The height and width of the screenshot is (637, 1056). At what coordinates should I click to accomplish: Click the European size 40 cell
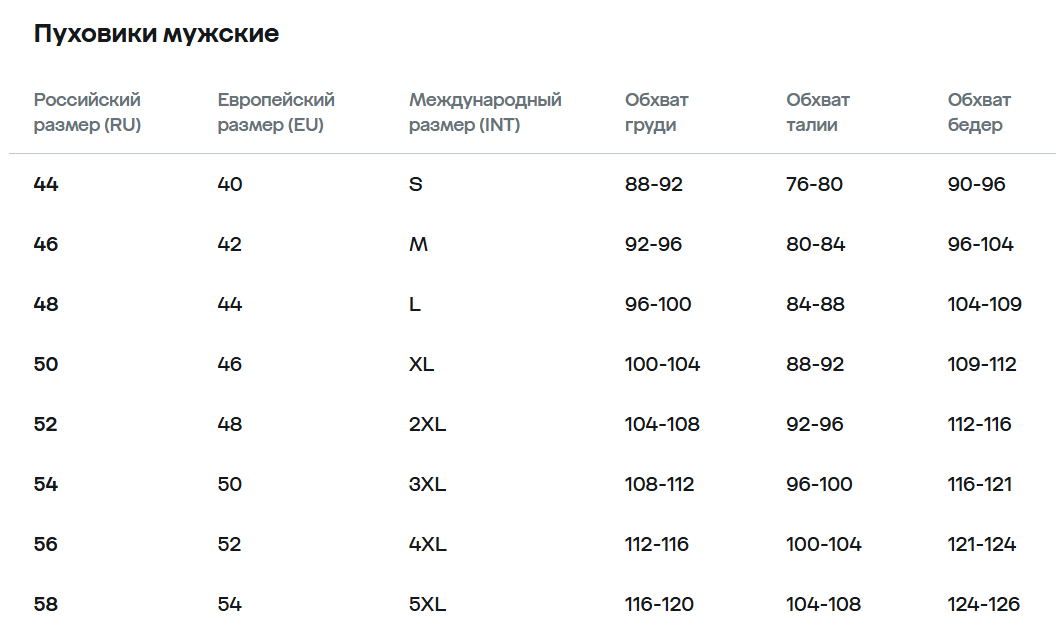click(230, 184)
